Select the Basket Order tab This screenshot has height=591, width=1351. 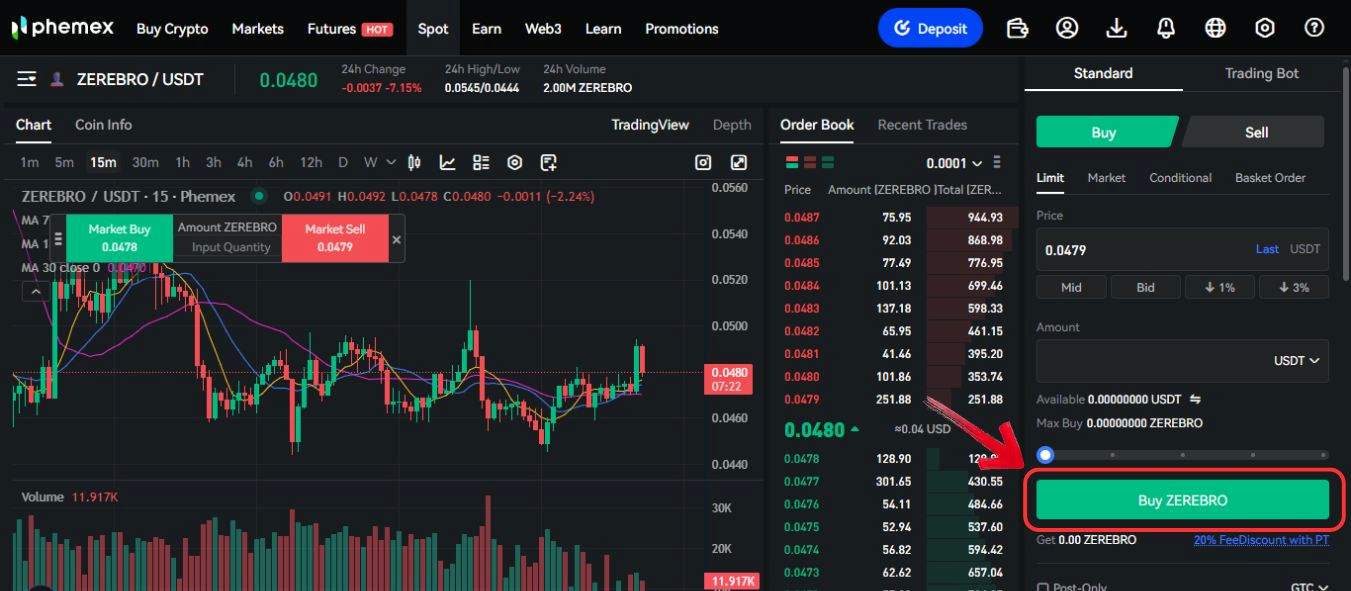tap(1270, 178)
